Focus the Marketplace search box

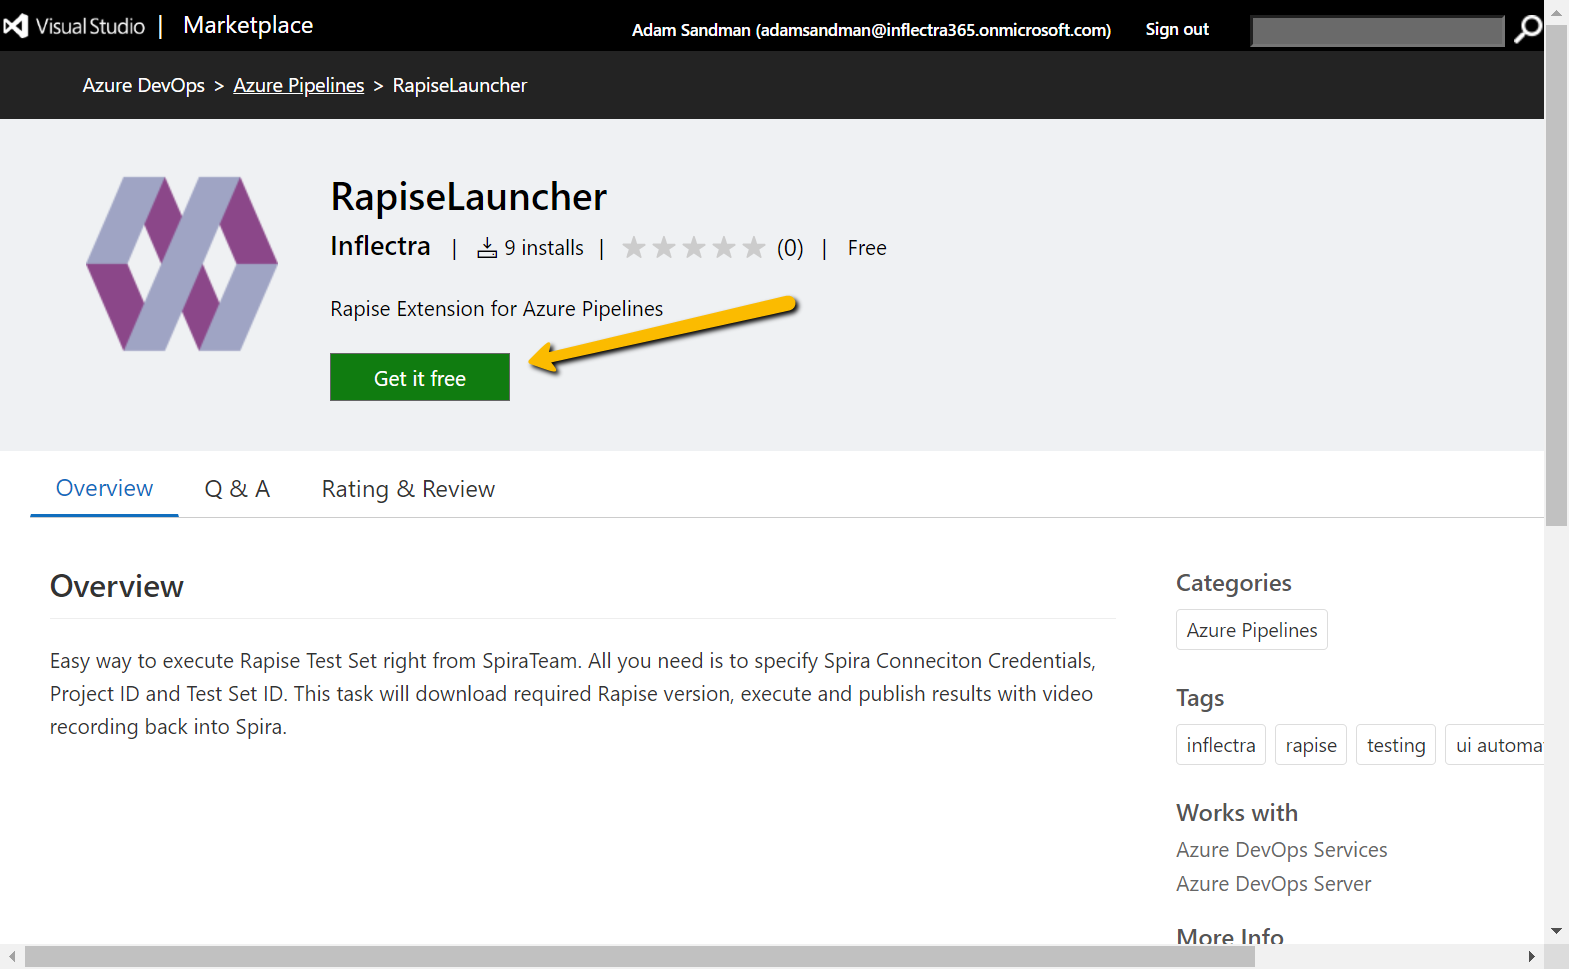point(1377,31)
